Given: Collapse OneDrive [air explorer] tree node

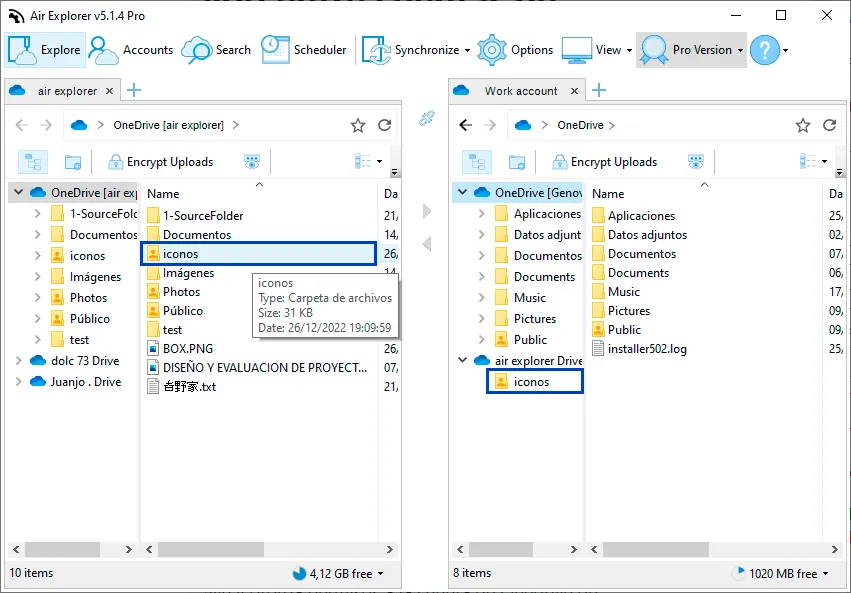Looking at the screenshot, I should pyautogui.click(x=18, y=192).
